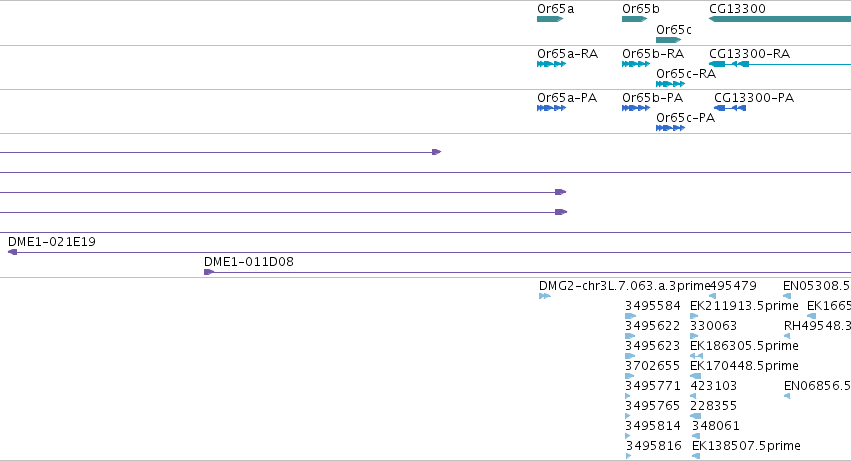Viewport: 851px width, 461px height.
Task: Select arrowhead at start of DME1-021E19 clone
Action: point(12,252)
